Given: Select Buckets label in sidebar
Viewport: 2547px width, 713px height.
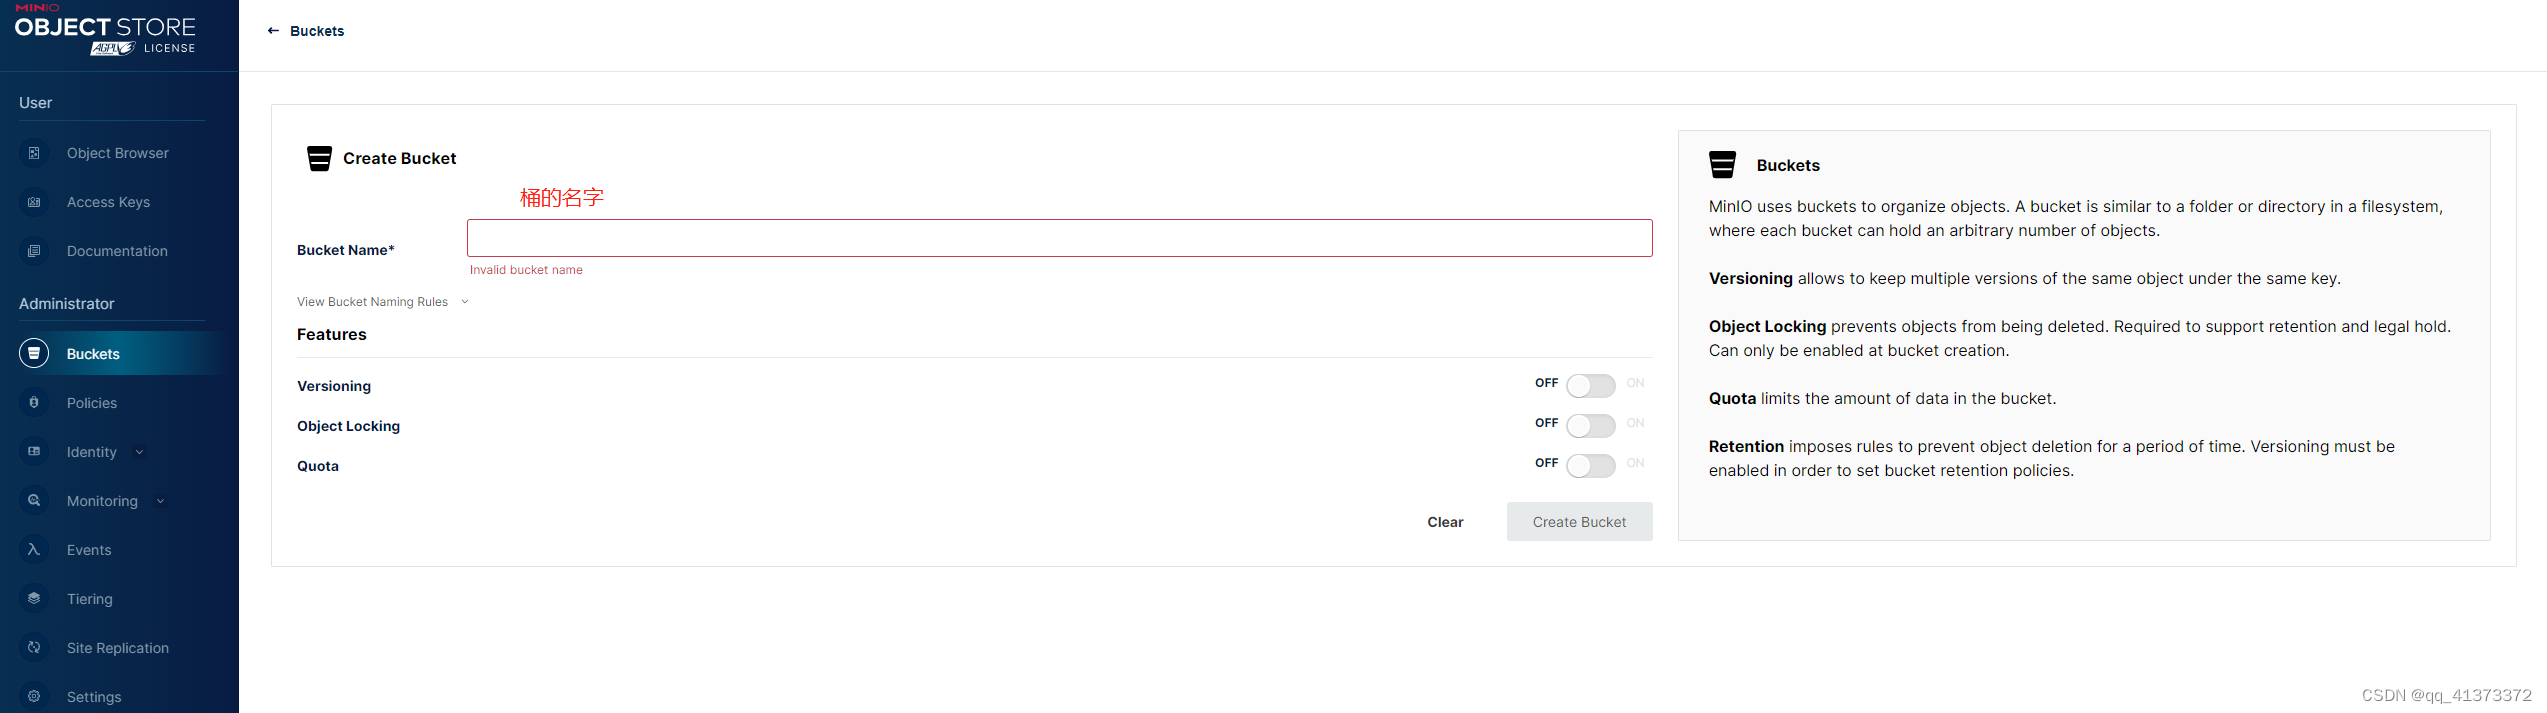Looking at the screenshot, I should point(93,354).
